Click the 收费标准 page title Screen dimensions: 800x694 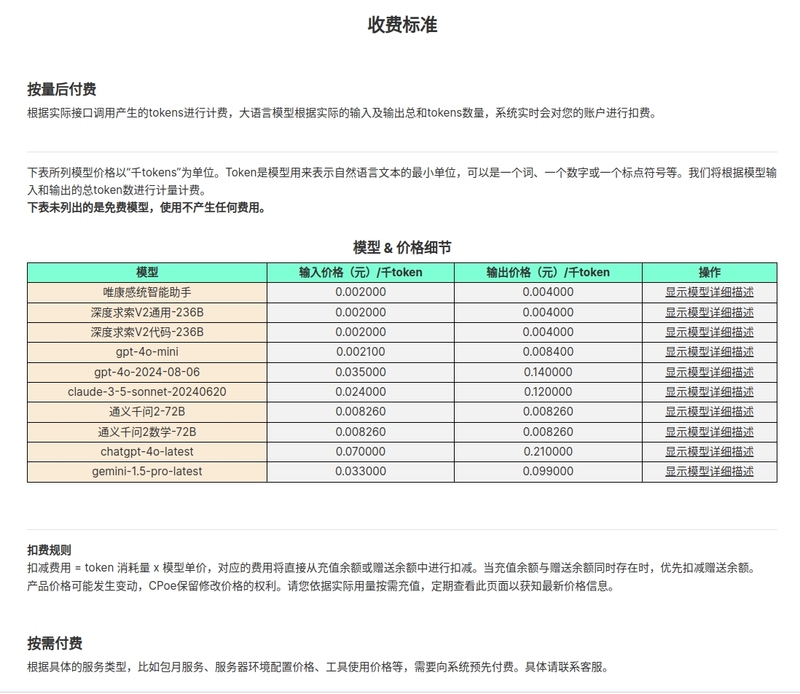click(x=403, y=24)
